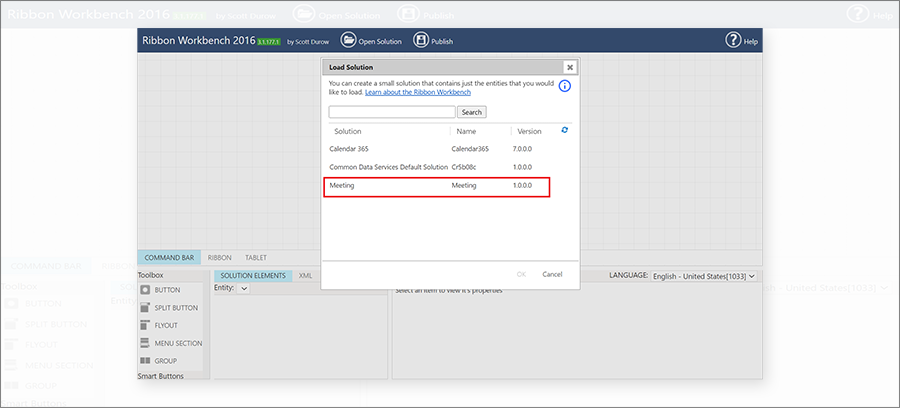The image size is (900, 408).
Task: Click the Calendar365 name cell
Action: [x=470, y=149]
